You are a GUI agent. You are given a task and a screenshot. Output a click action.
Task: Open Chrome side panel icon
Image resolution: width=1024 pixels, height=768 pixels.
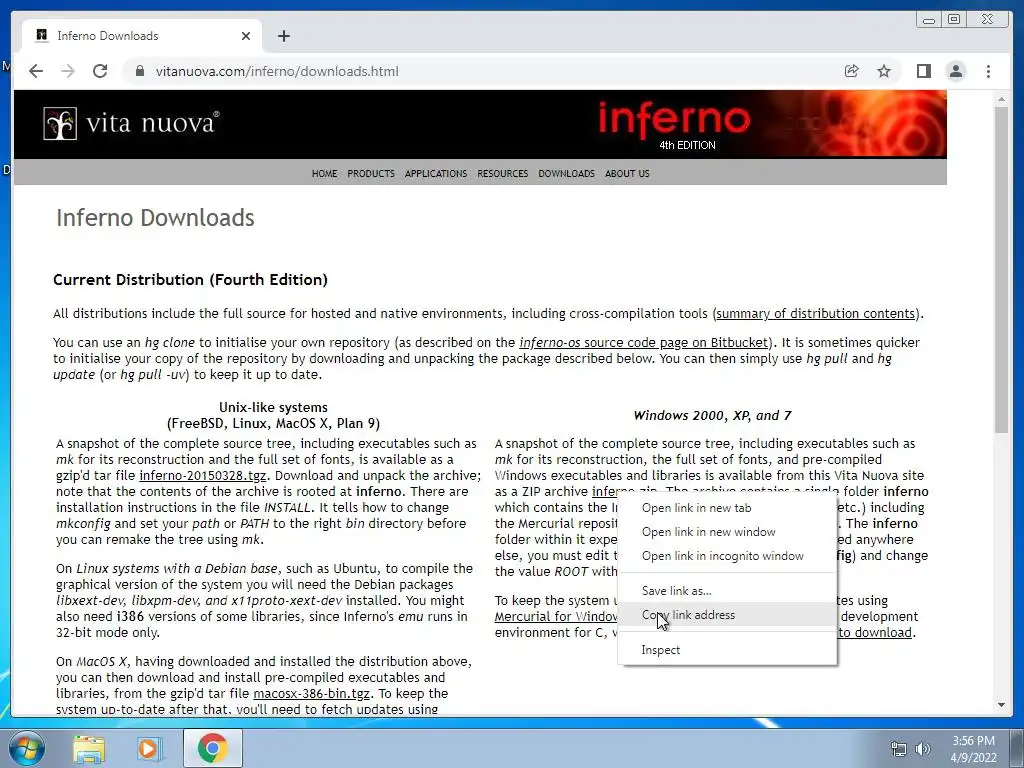click(923, 71)
